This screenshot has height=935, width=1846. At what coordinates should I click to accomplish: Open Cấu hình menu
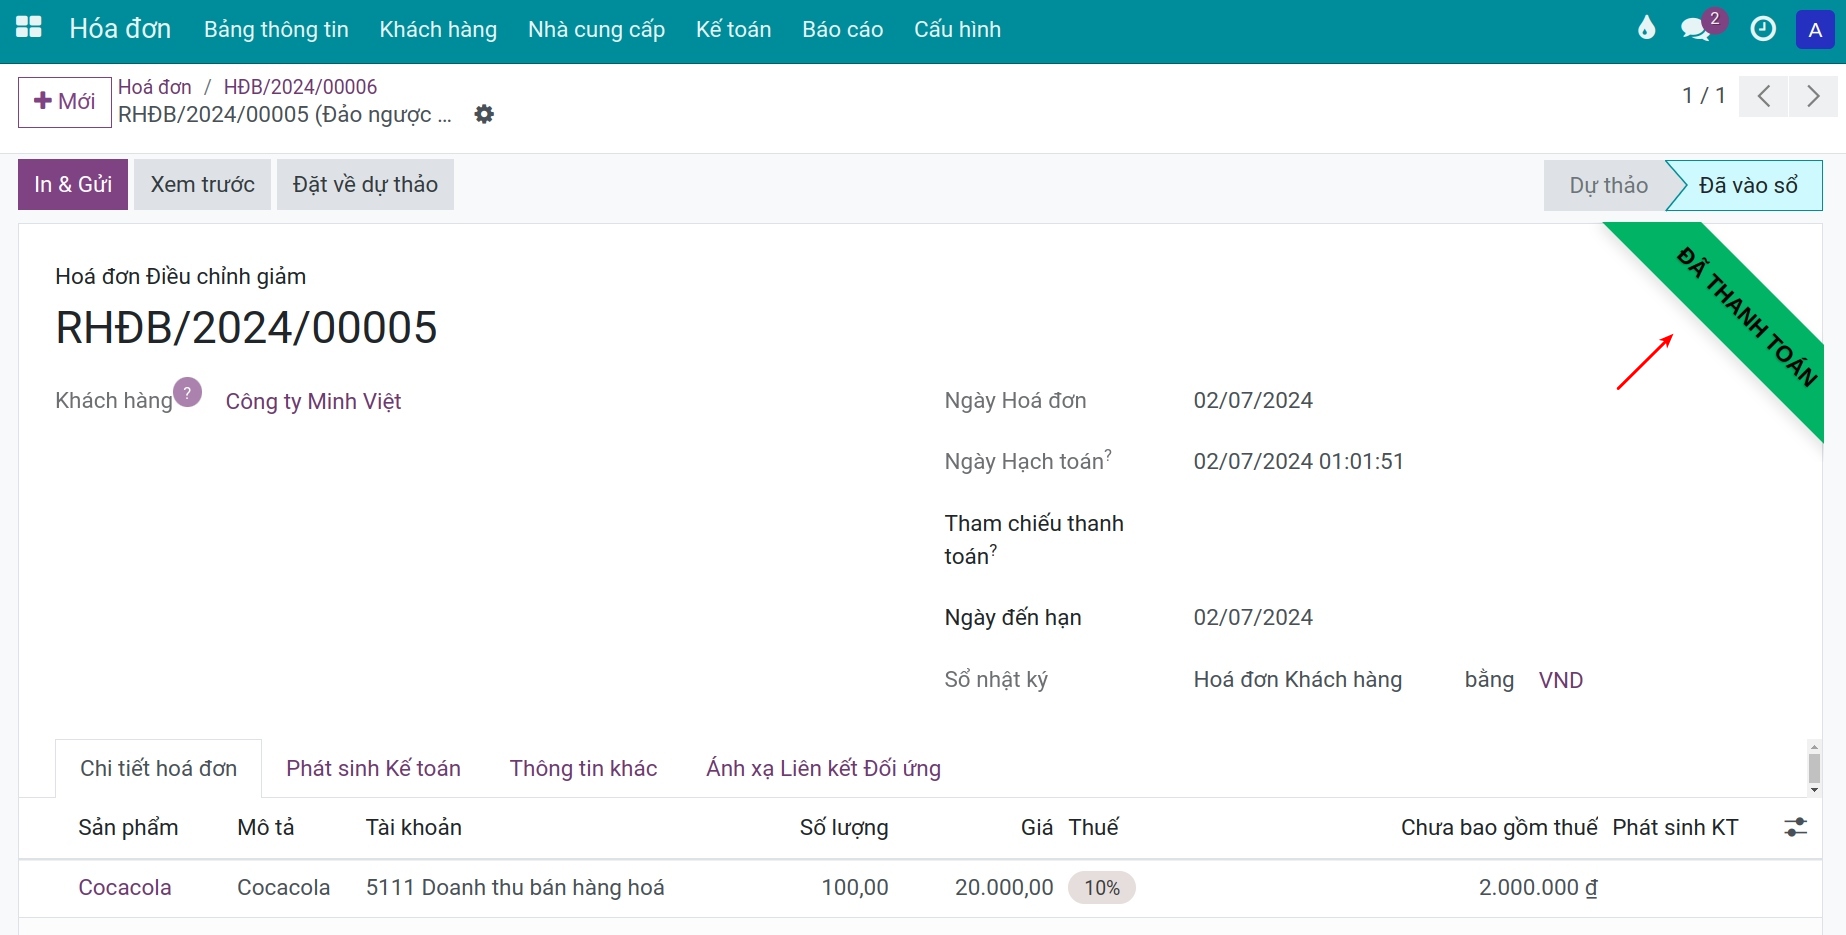957,30
